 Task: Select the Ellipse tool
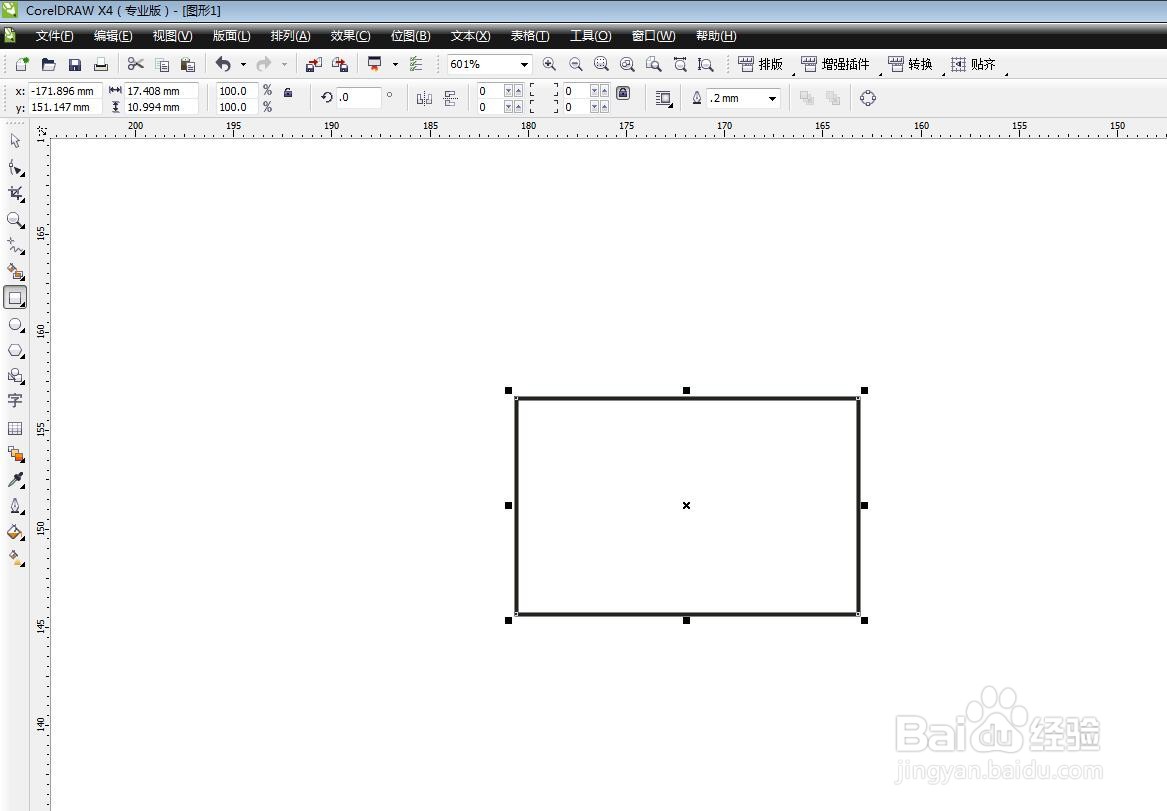(15, 324)
